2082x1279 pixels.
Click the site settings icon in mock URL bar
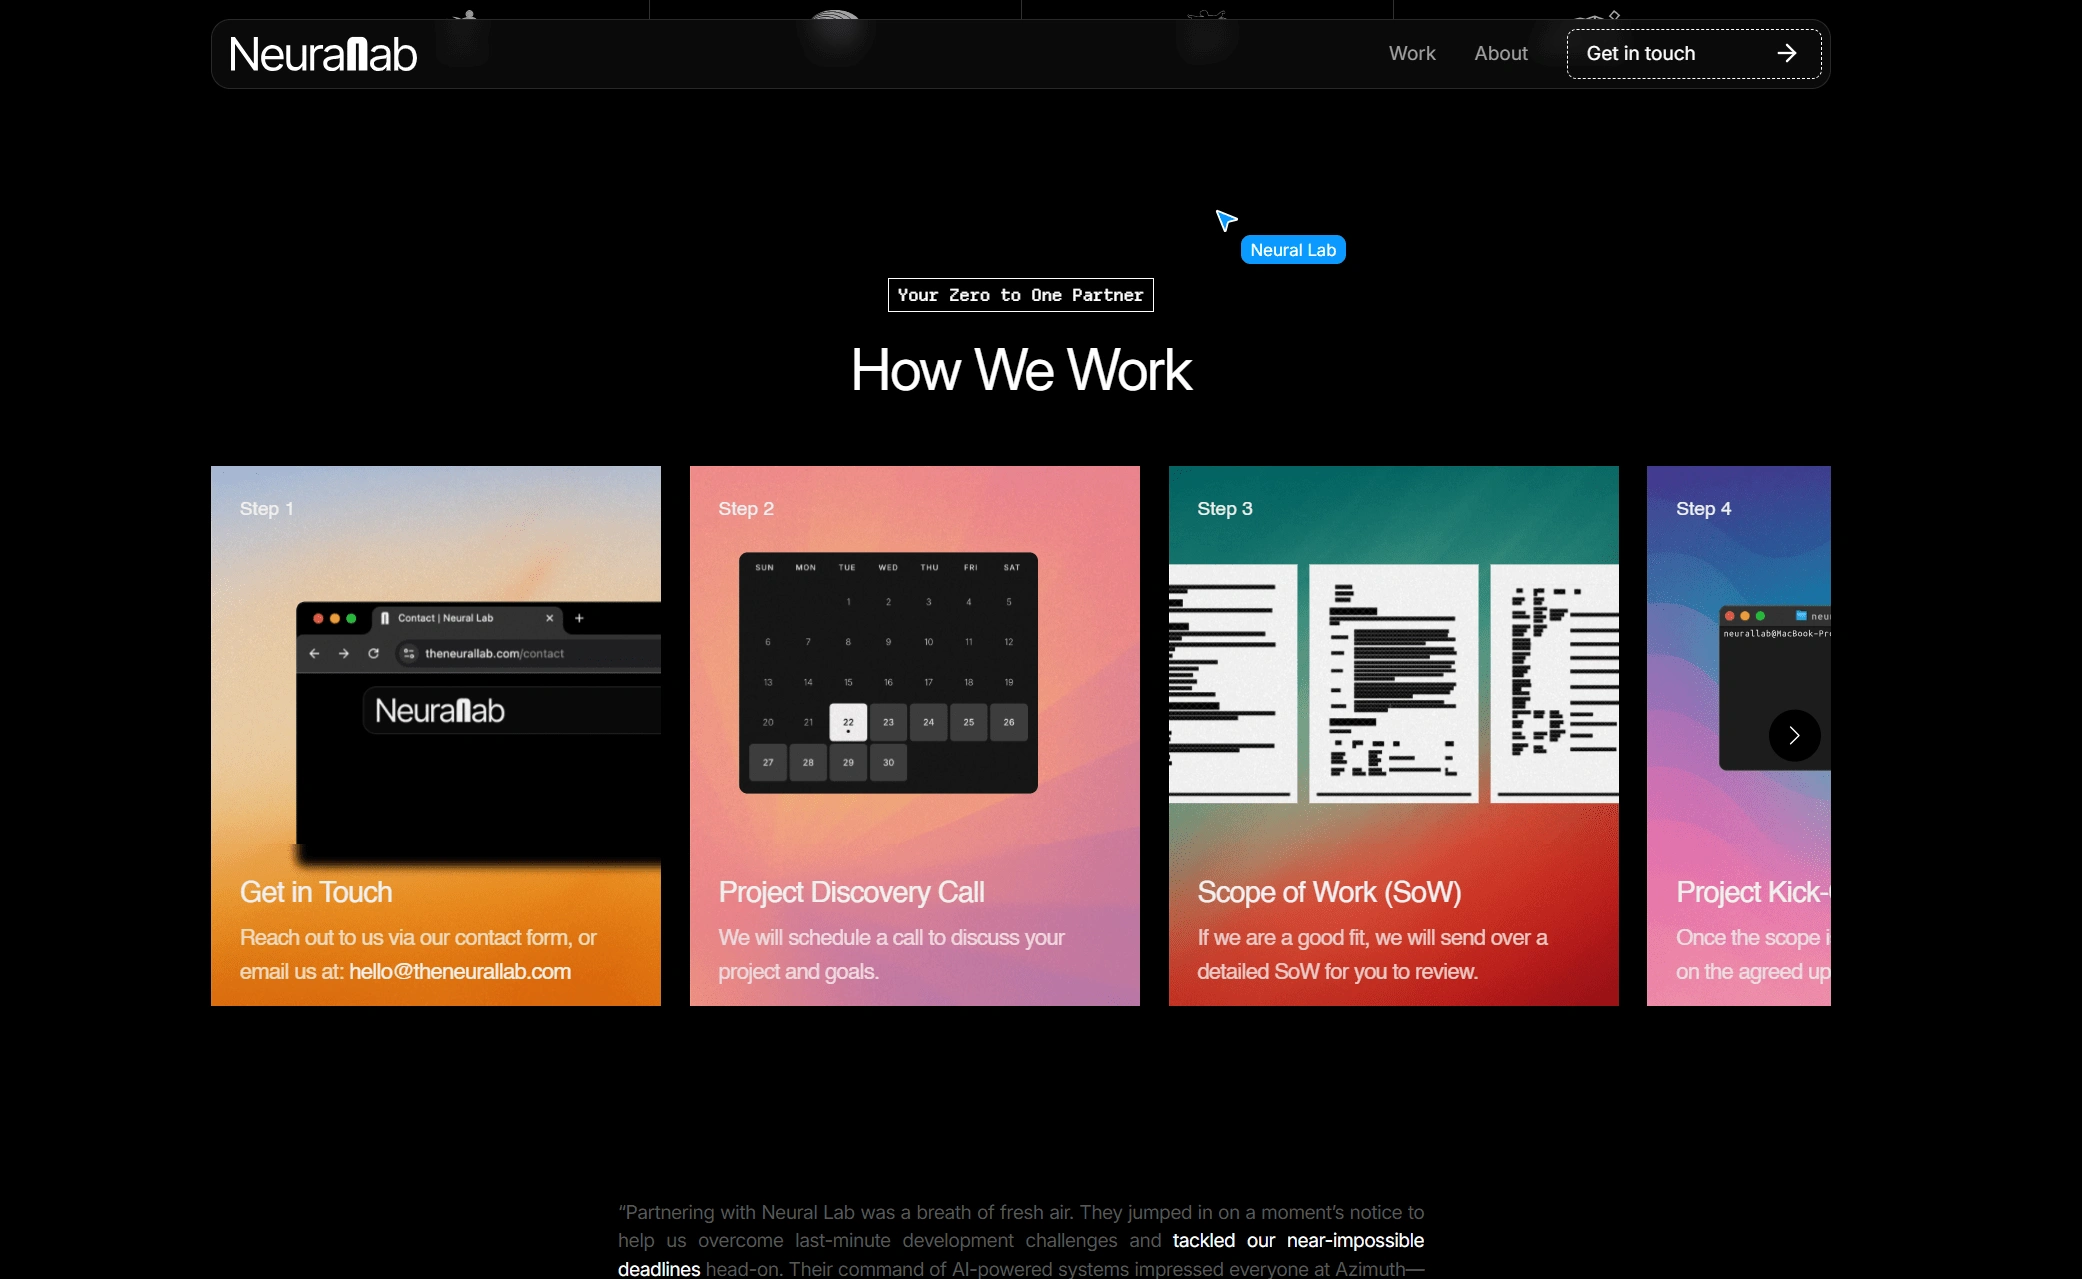coord(409,654)
